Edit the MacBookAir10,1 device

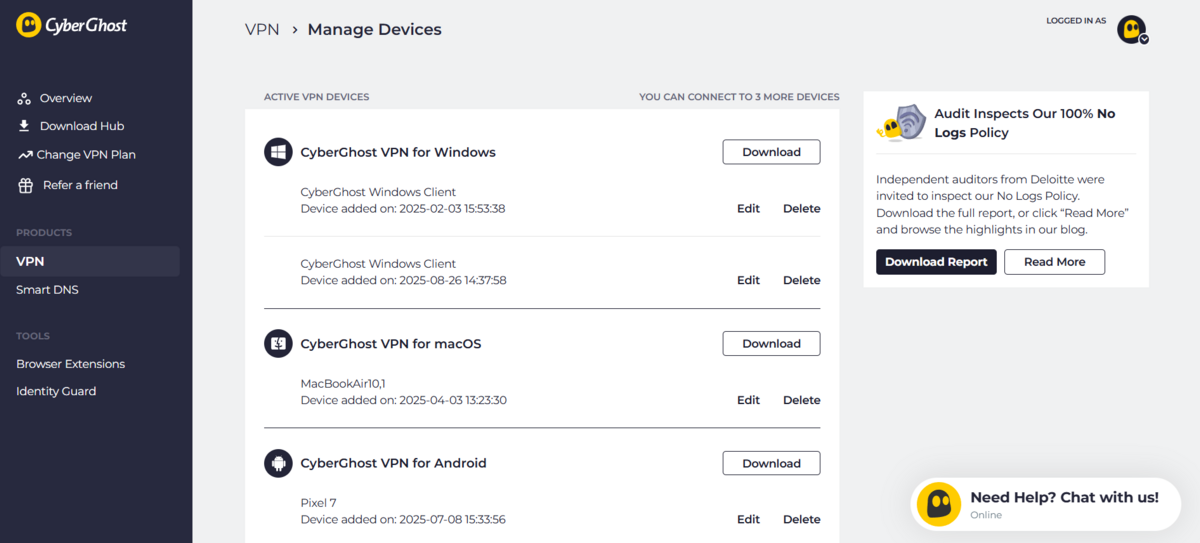[748, 400]
